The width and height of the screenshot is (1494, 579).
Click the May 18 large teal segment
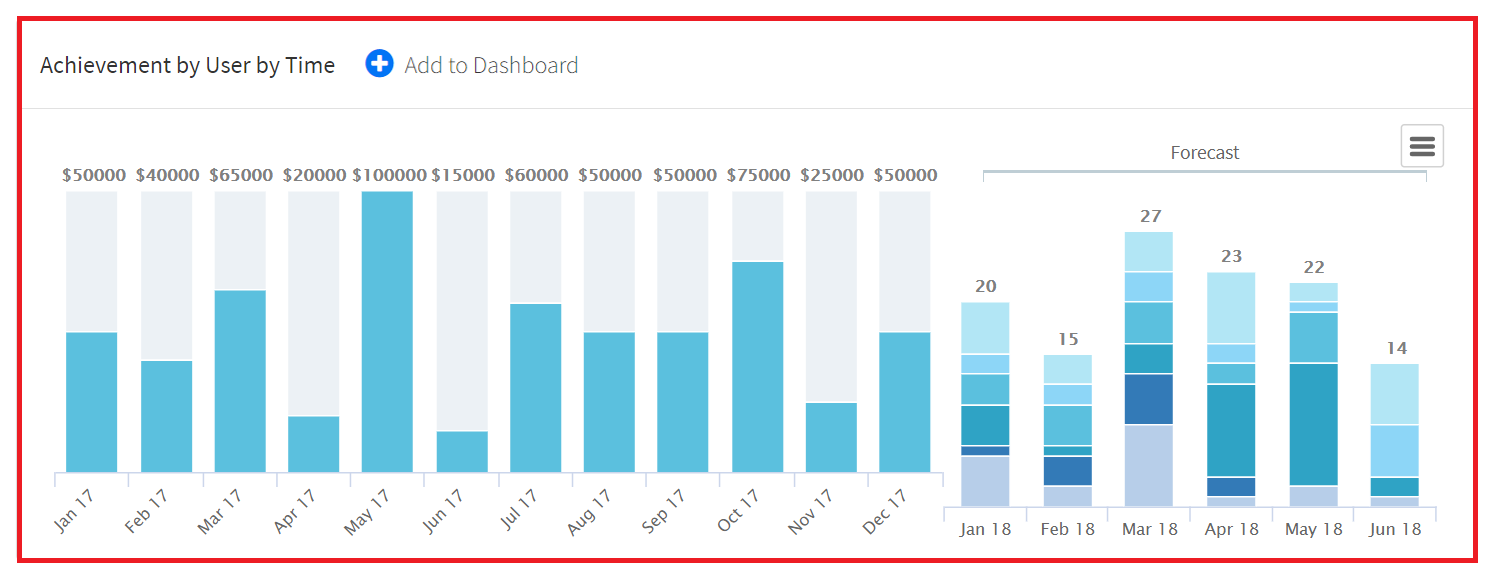point(1314,424)
